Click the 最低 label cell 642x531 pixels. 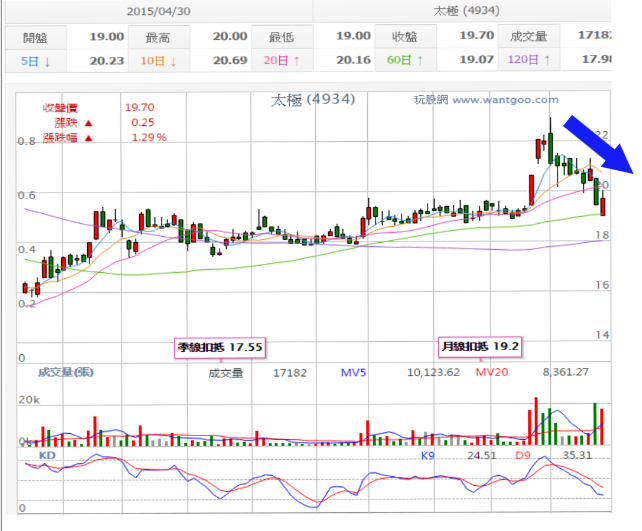click(282, 38)
